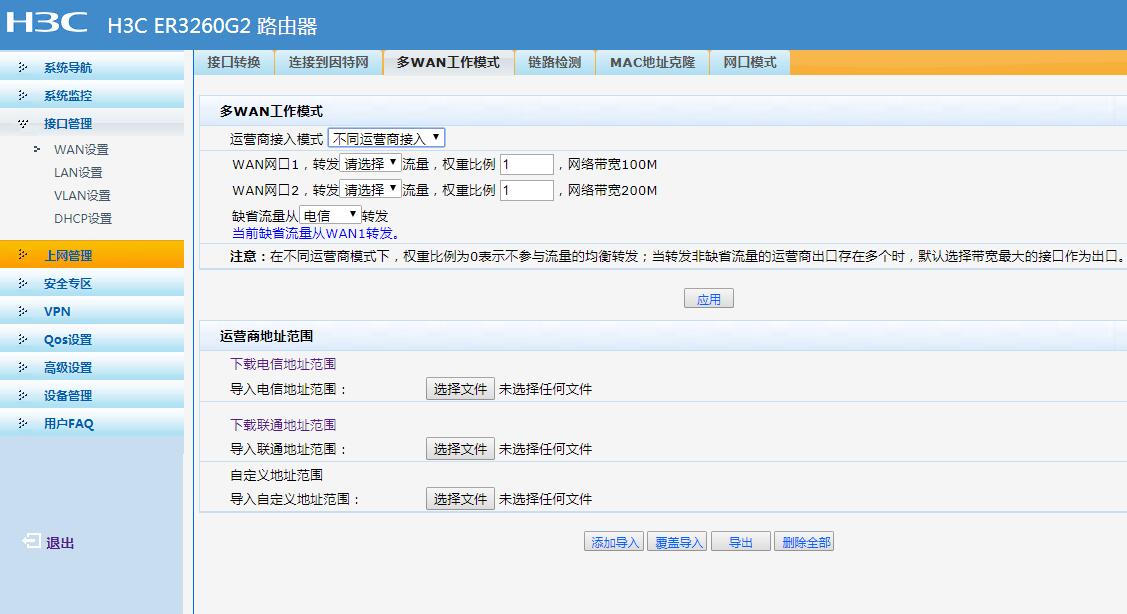Viewport: 1127px width, 614px height.
Task: Choose file for 导入电信地址范围
Action: click(460, 389)
